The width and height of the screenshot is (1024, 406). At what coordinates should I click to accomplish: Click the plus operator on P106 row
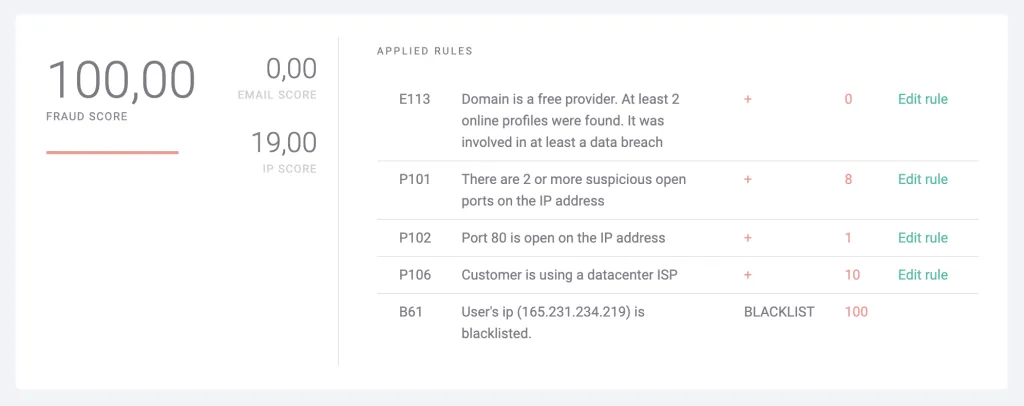[x=747, y=274]
